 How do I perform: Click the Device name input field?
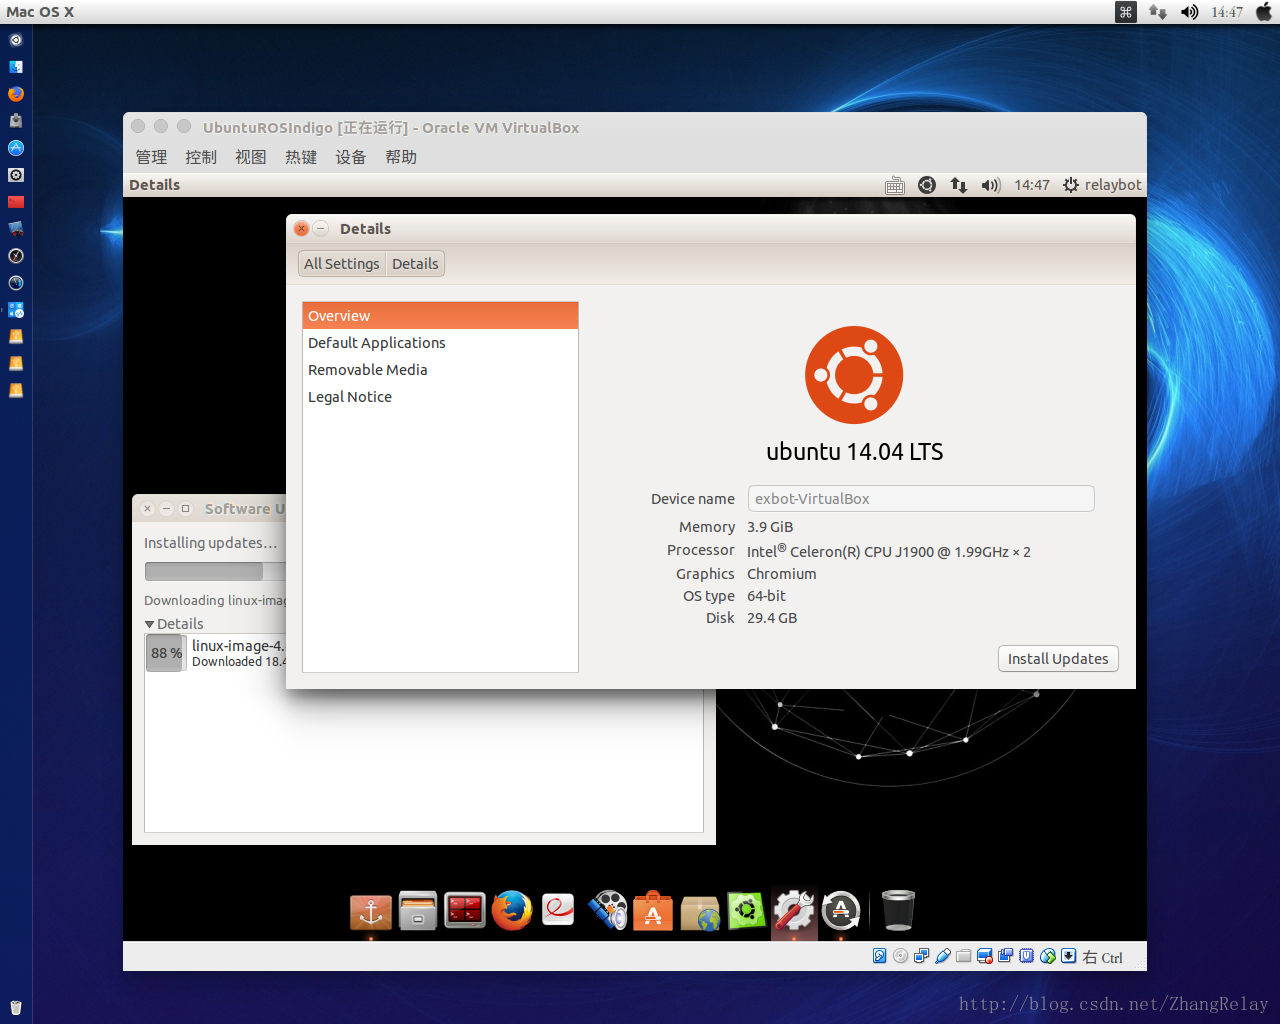tap(921, 499)
